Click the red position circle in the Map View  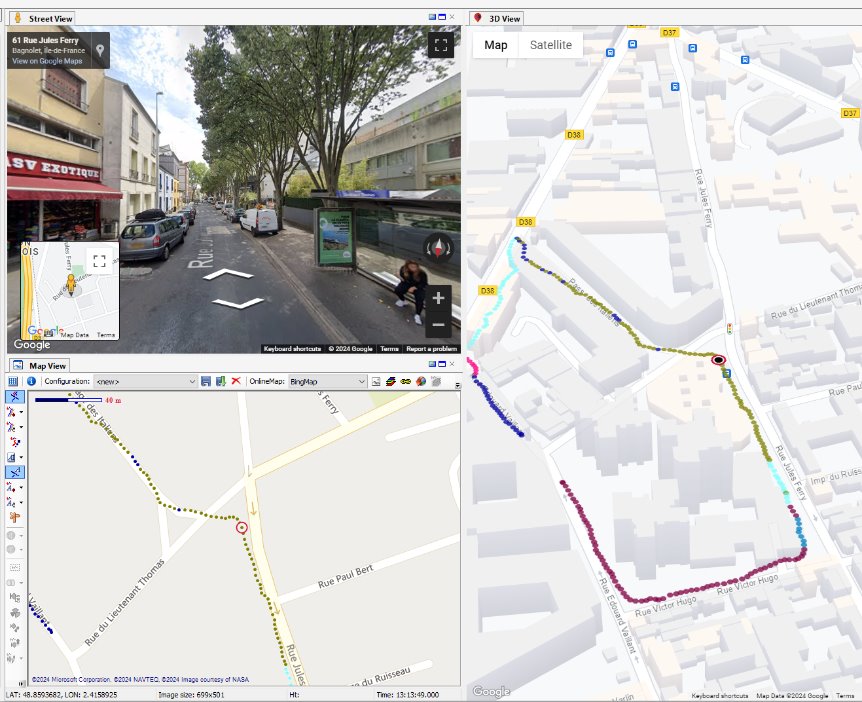(241, 528)
